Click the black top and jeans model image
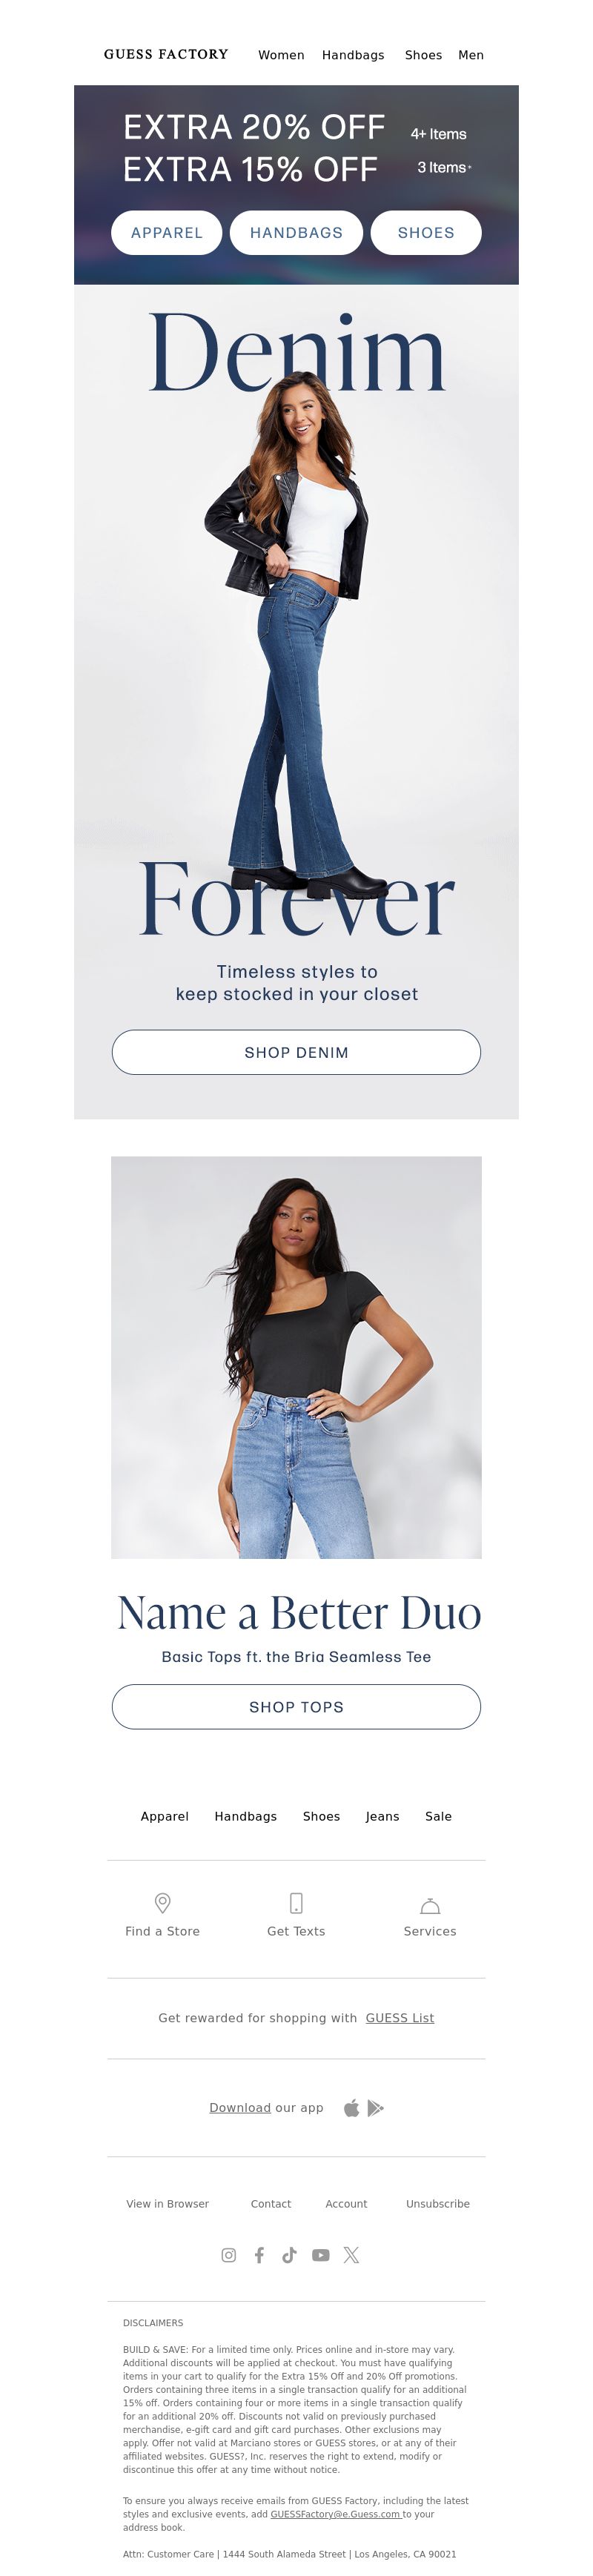This screenshot has height=2576, width=593. (296, 1357)
